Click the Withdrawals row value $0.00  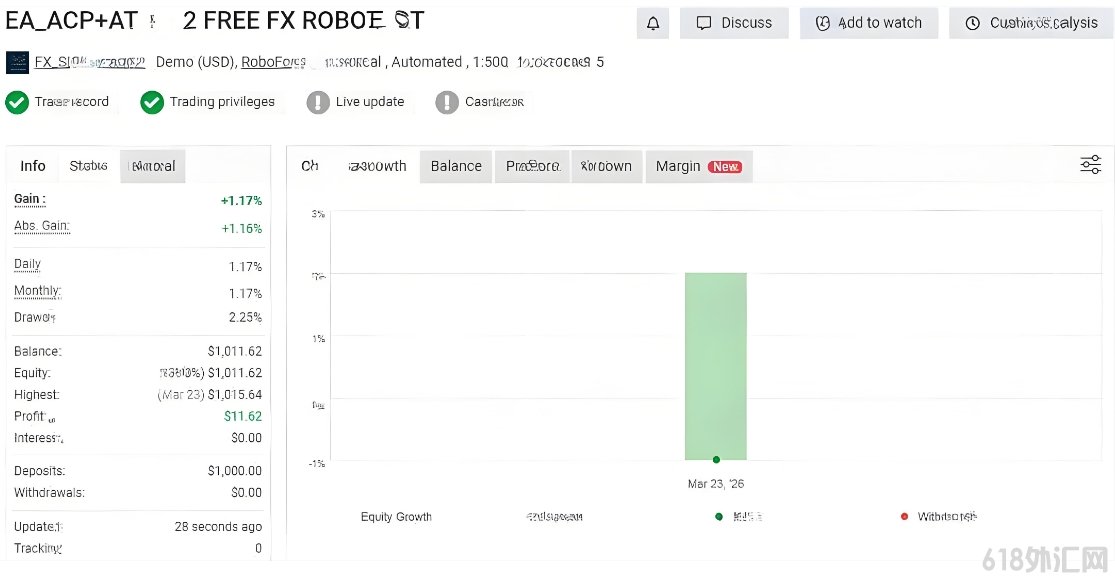coord(246,492)
